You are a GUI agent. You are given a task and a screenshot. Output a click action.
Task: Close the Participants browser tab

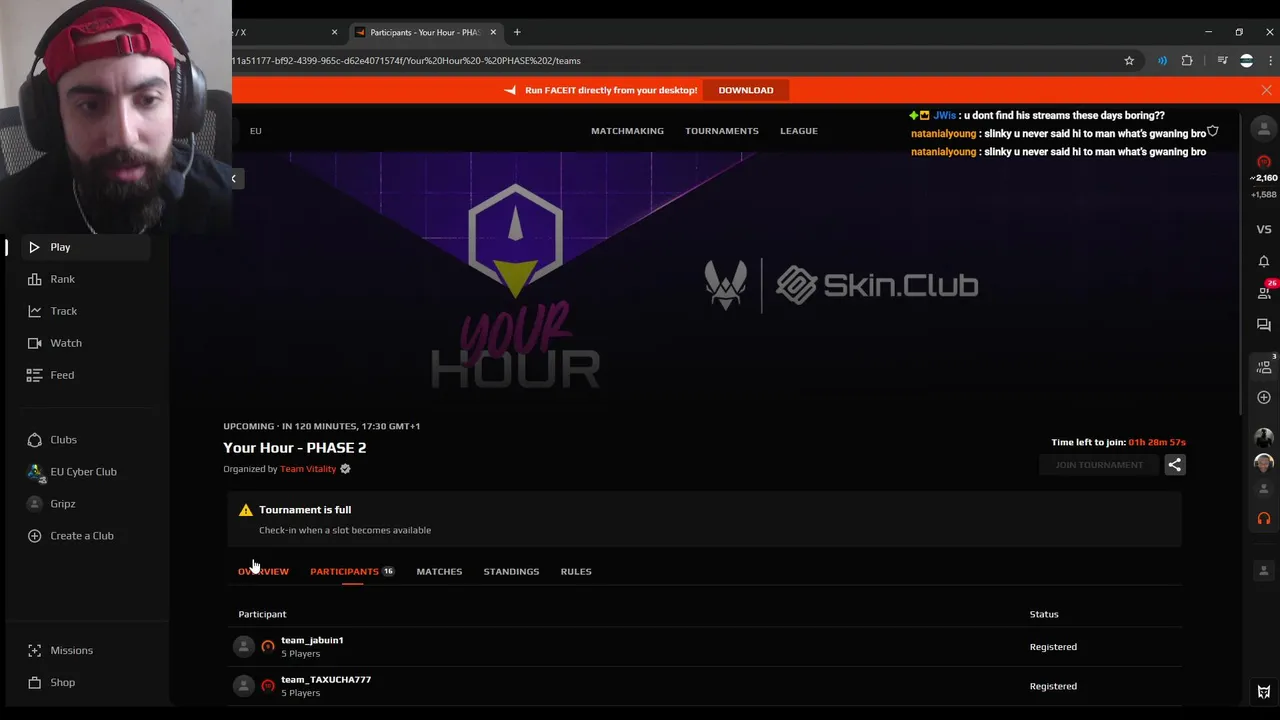493,32
